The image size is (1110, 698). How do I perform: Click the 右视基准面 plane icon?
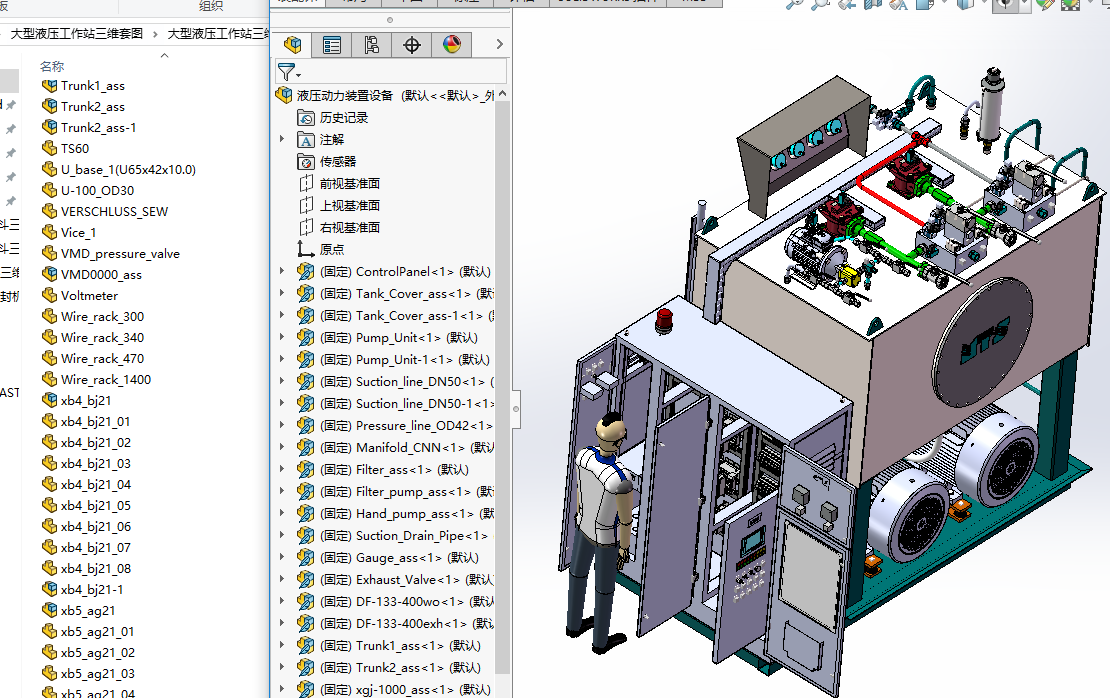click(x=306, y=227)
